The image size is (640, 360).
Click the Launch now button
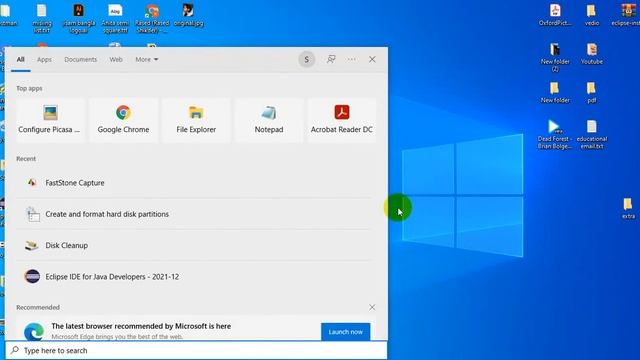pyautogui.click(x=345, y=332)
